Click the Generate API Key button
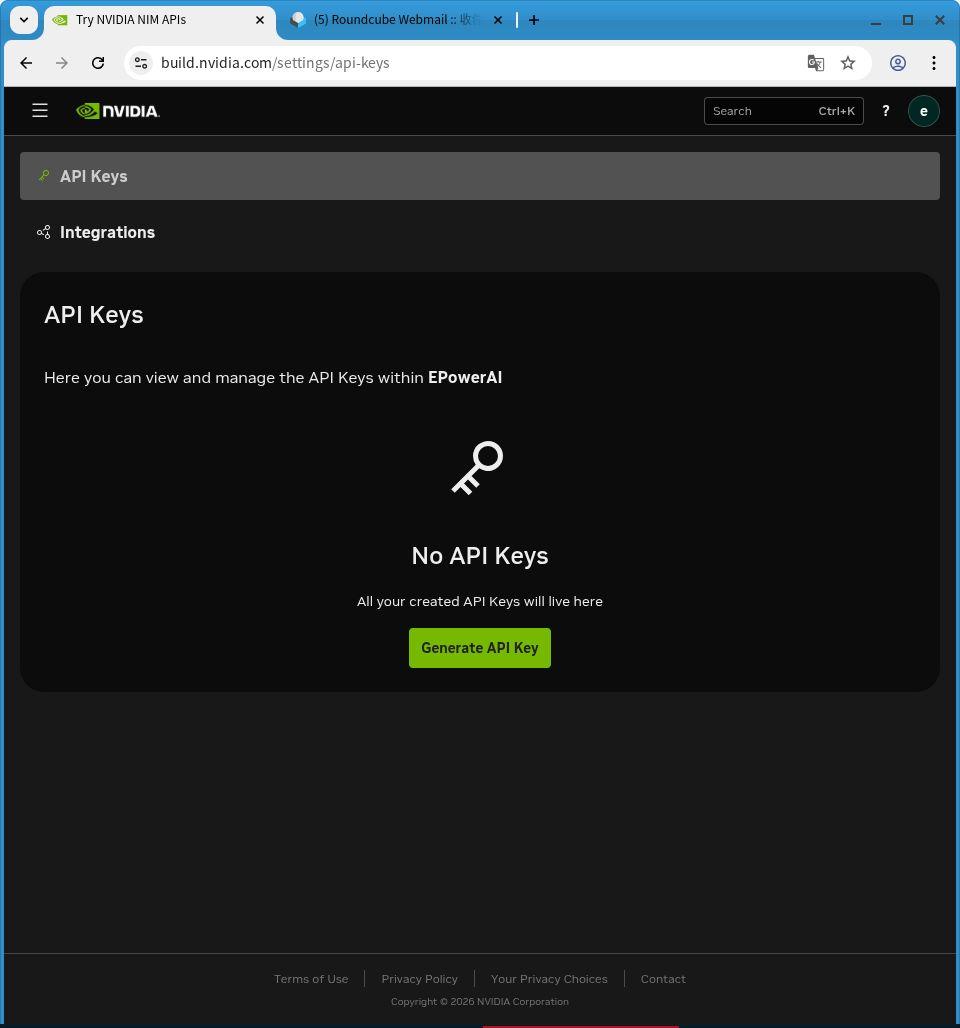 click(479, 648)
